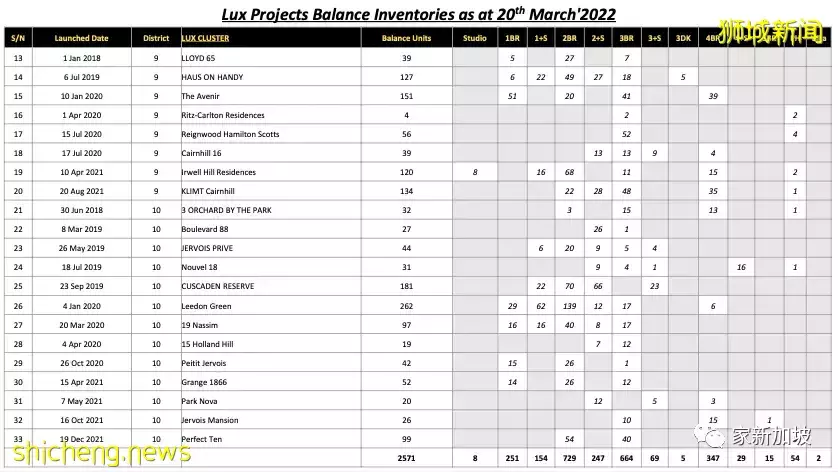Select the total balance units 2571 cell
Viewport: 838px width, 472px height.
[x=406, y=457]
